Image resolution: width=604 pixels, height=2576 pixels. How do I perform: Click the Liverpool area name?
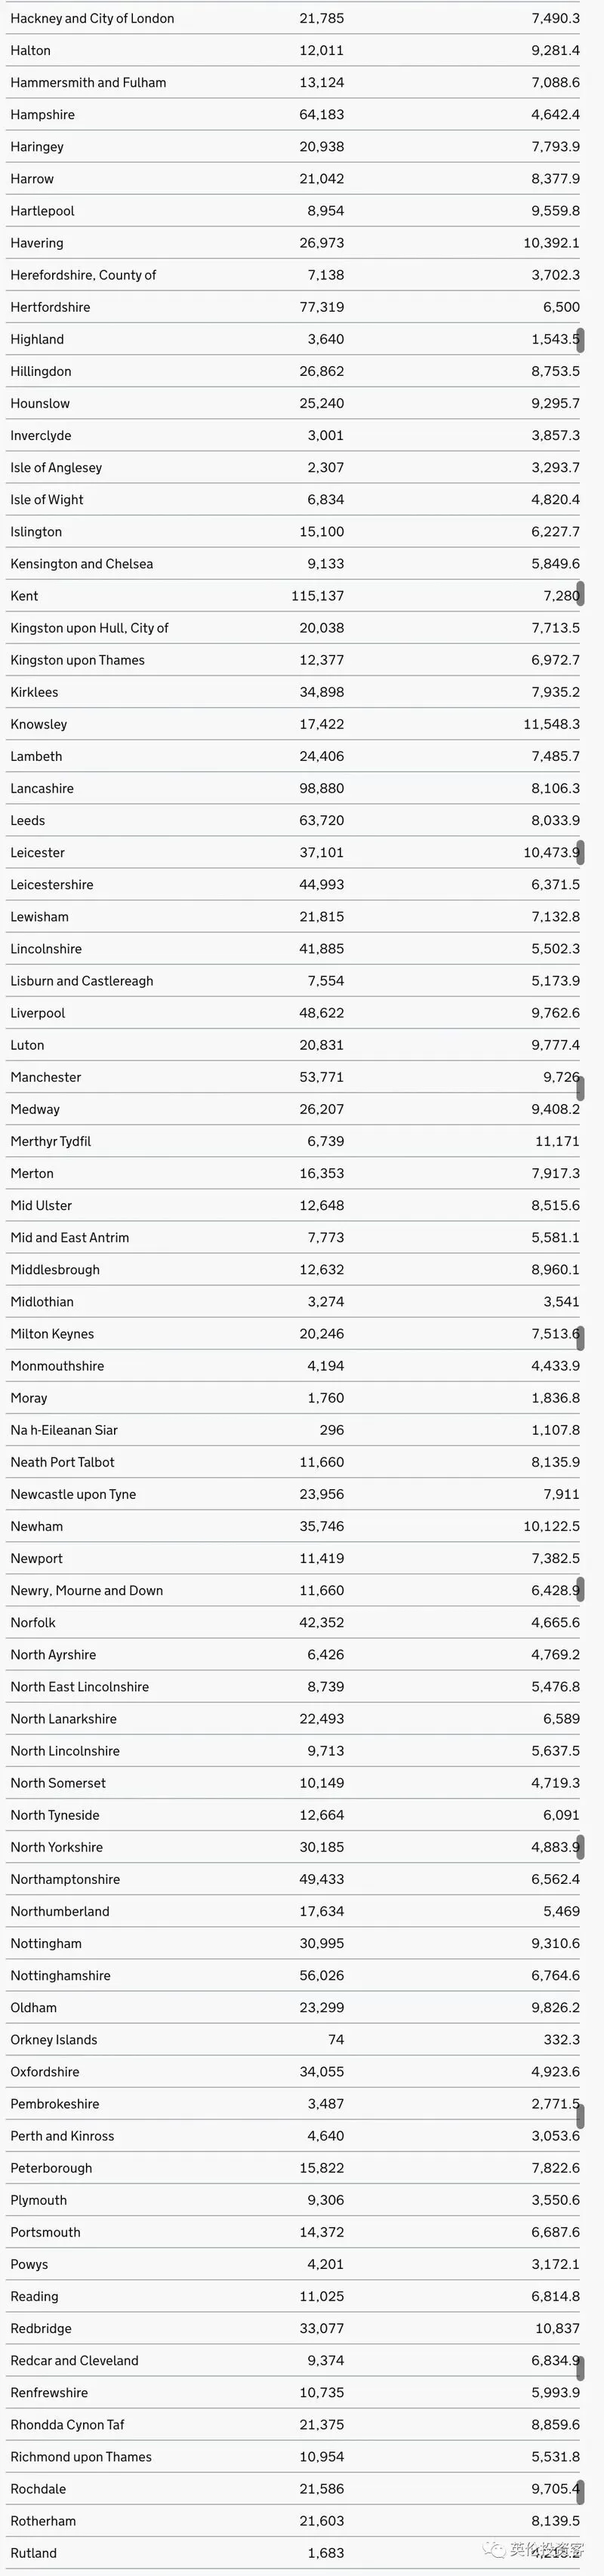coord(37,1013)
